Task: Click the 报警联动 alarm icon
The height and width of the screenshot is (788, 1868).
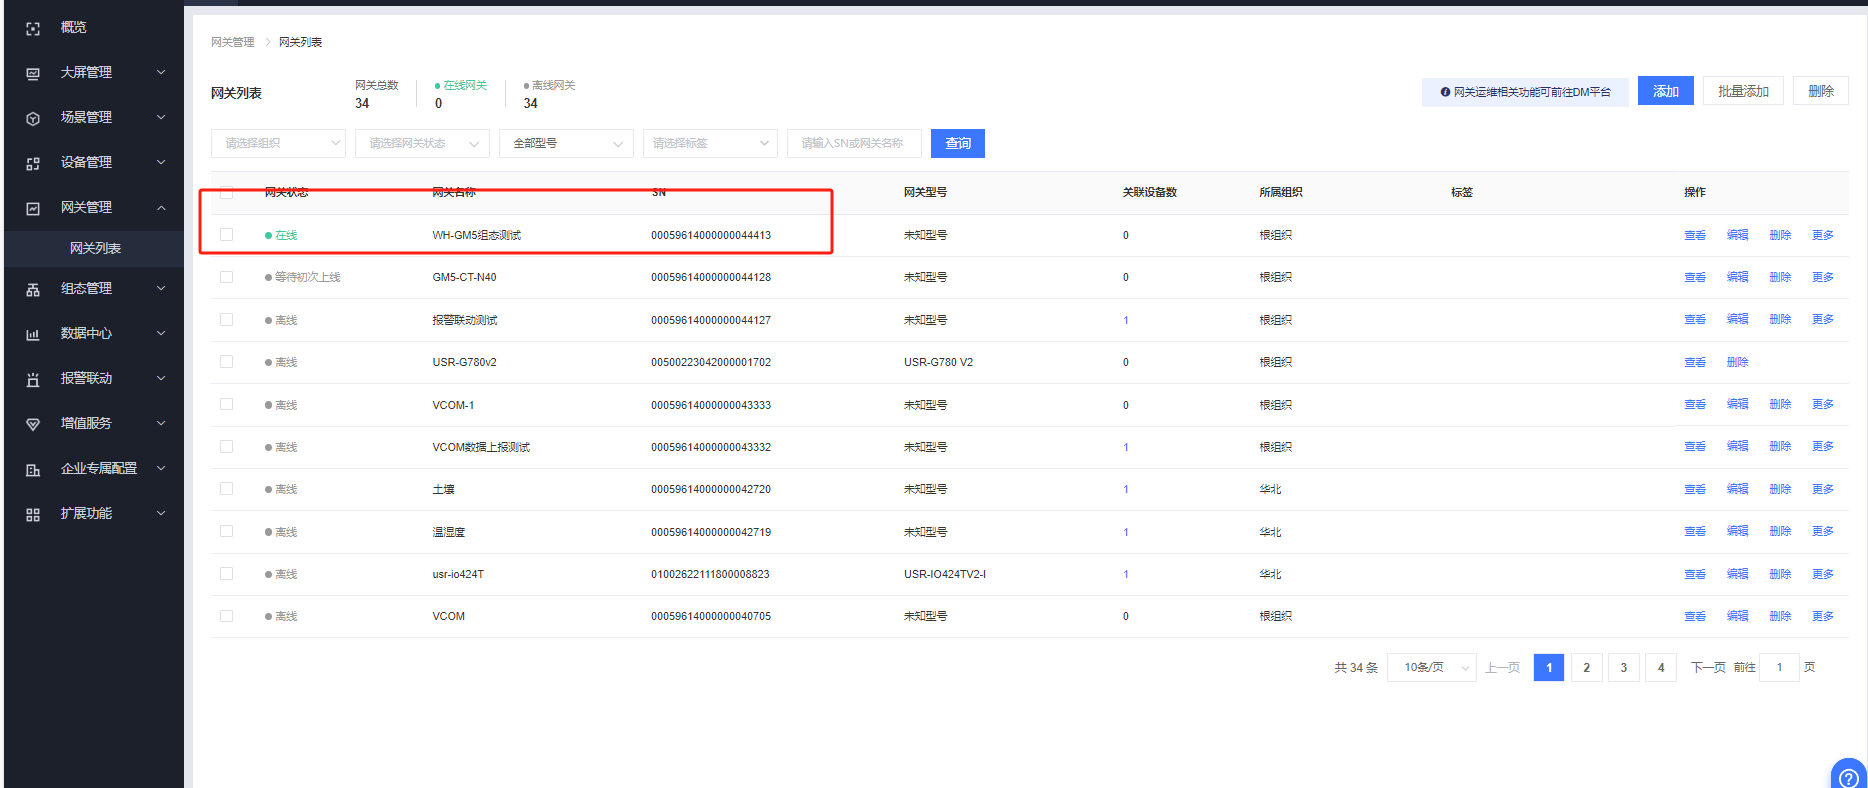Action: (33, 380)
